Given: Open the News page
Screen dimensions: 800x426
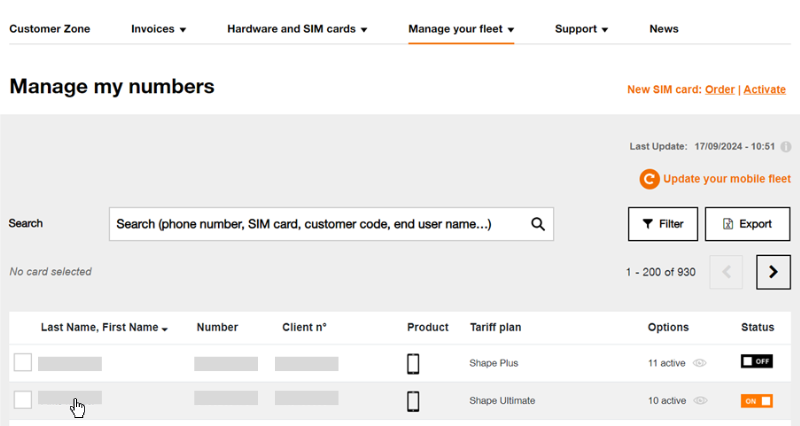Looking at the screenshot, I should pos(664,29).
